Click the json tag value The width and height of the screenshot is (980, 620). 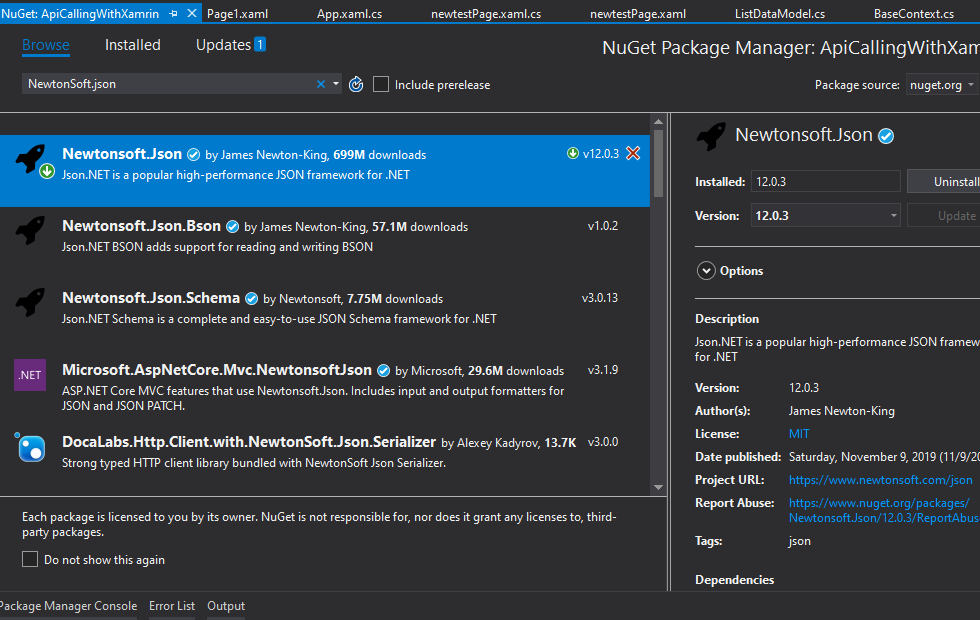pos(799,541)
